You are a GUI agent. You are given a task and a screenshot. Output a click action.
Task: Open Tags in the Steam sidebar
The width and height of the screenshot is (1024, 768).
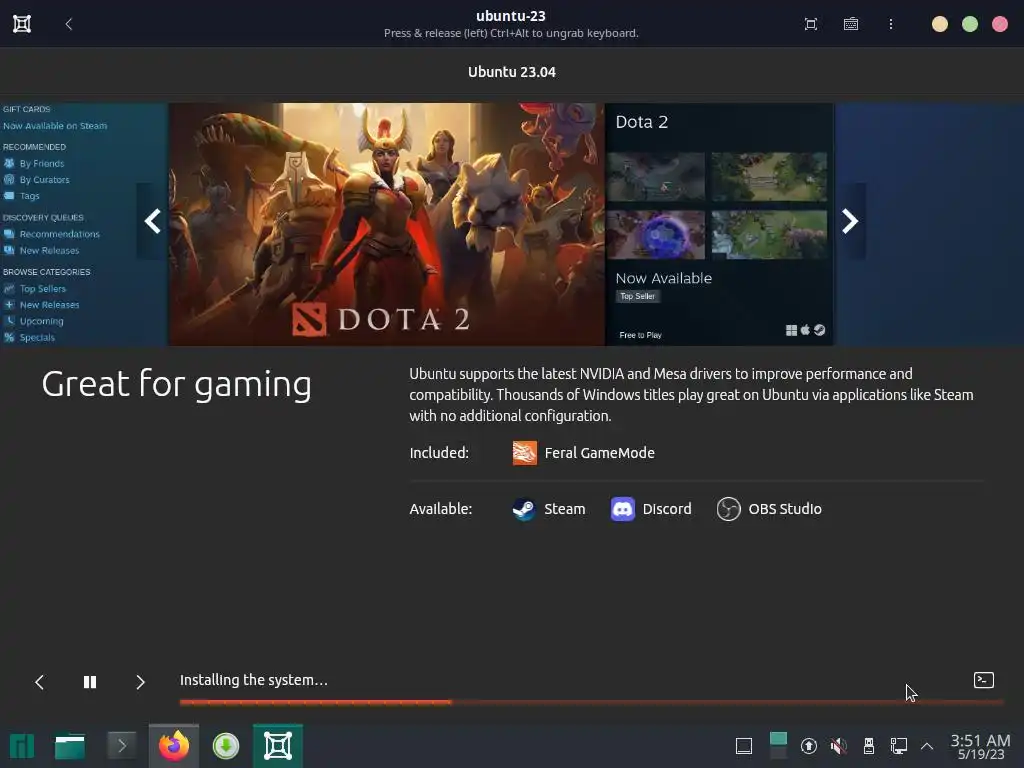coord(29,196)
